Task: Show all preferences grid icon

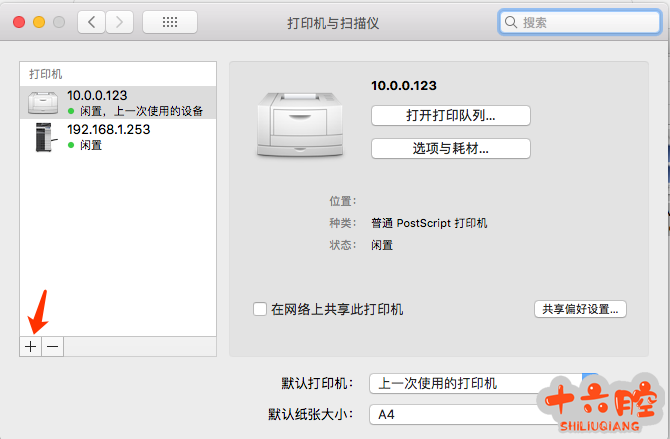Action: (x=170, y=22)
